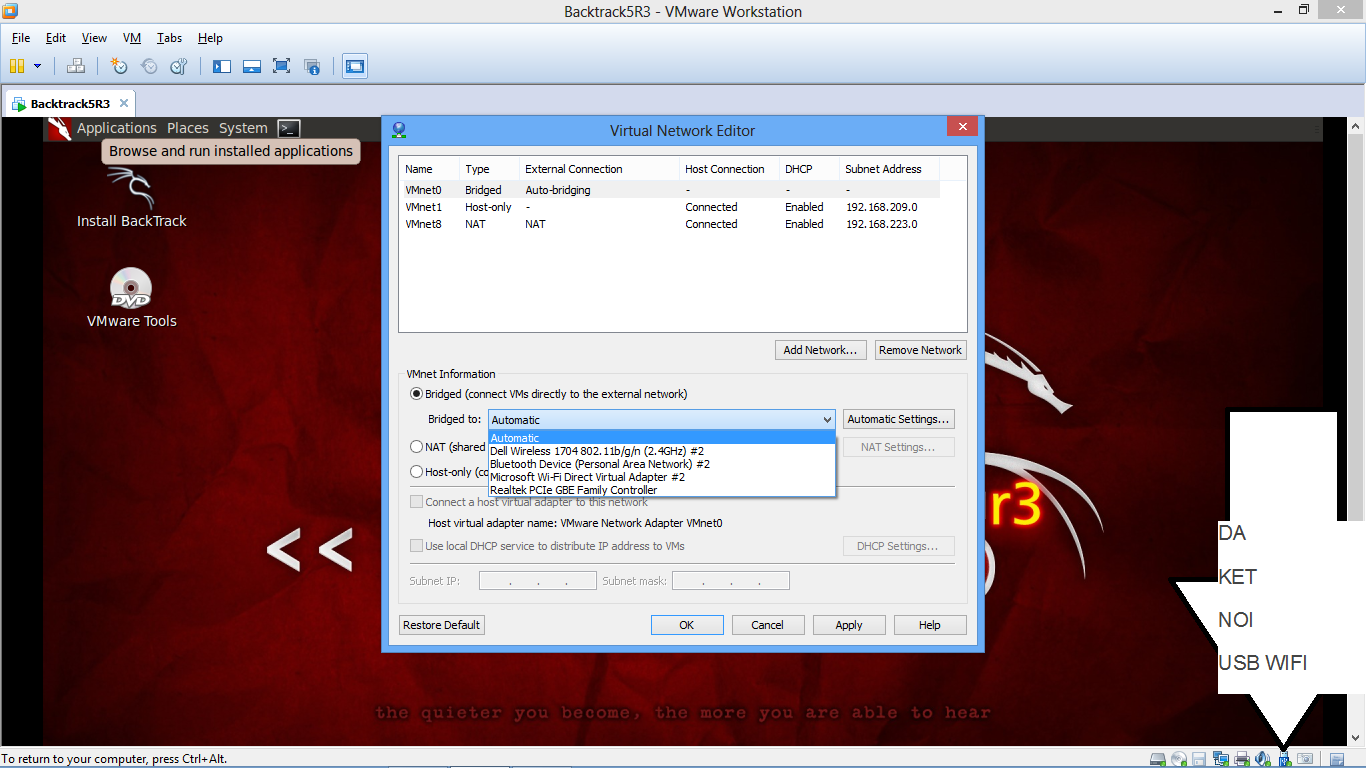Click the sound card status bar icon

pos(1263,759)
